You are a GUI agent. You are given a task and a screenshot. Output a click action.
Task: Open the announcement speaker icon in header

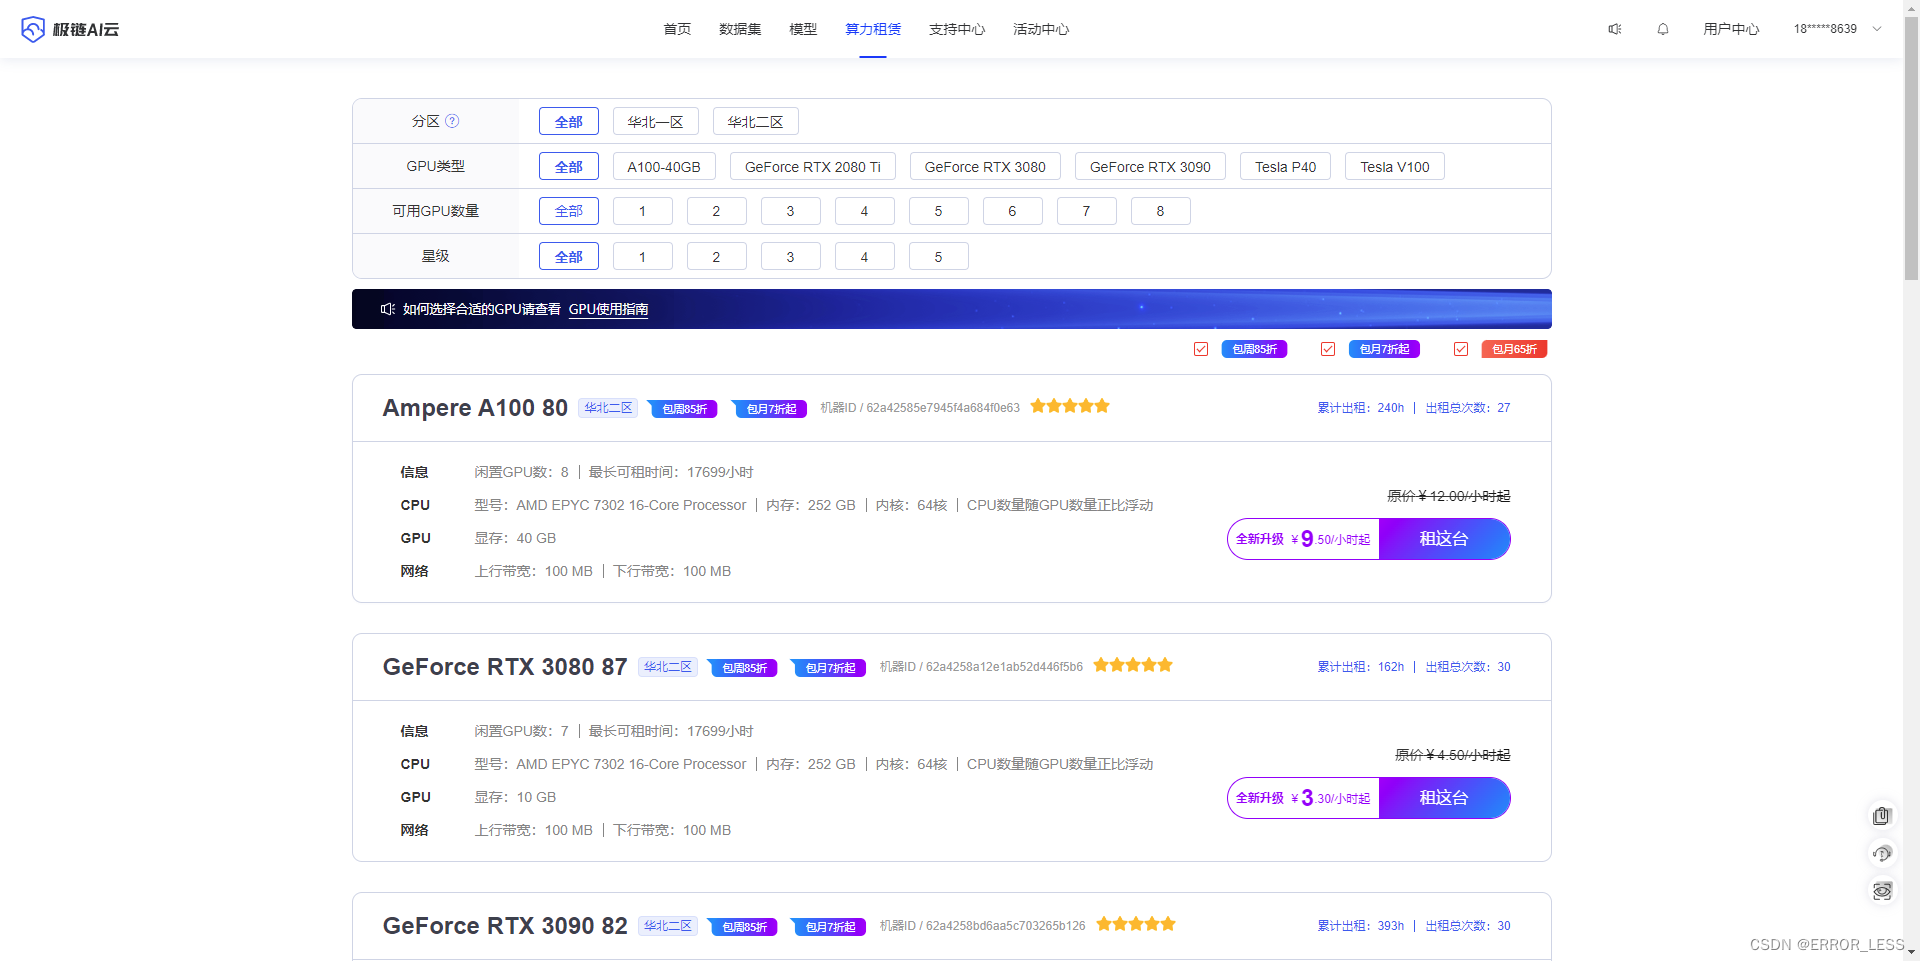1615,29
